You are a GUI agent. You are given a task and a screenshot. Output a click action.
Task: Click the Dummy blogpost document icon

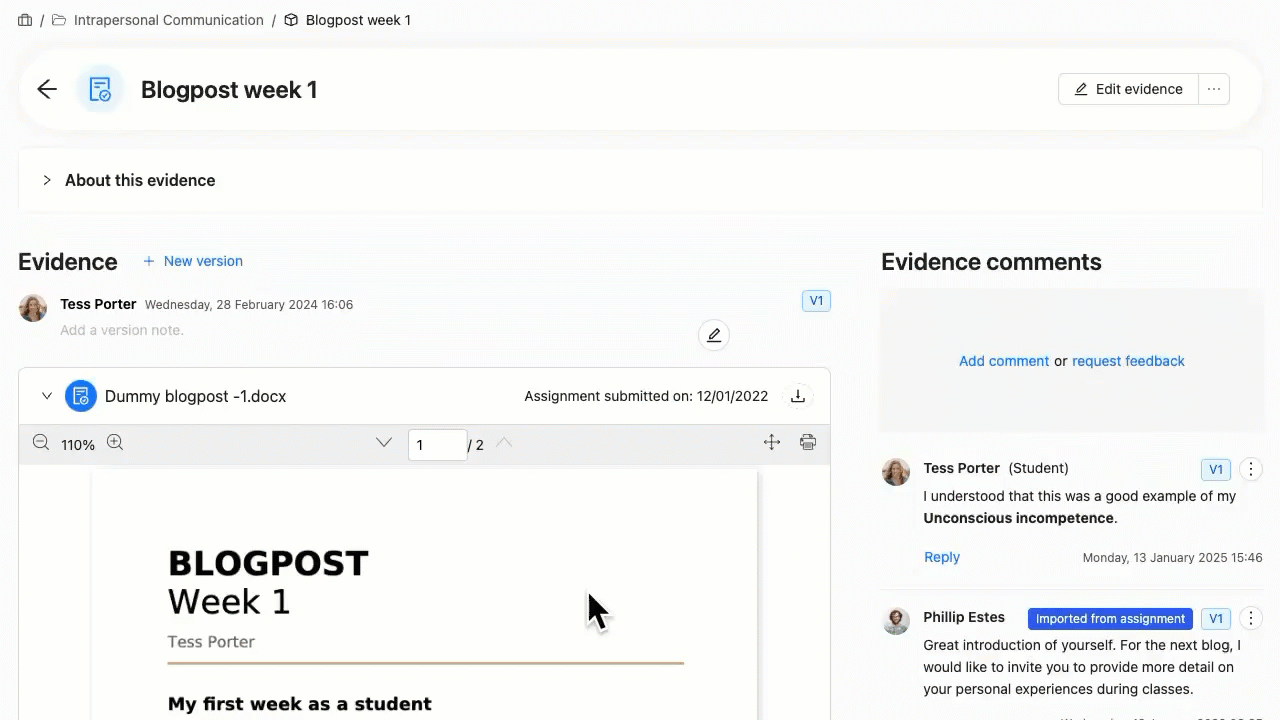pyautogui.click(x=81, y=396)
